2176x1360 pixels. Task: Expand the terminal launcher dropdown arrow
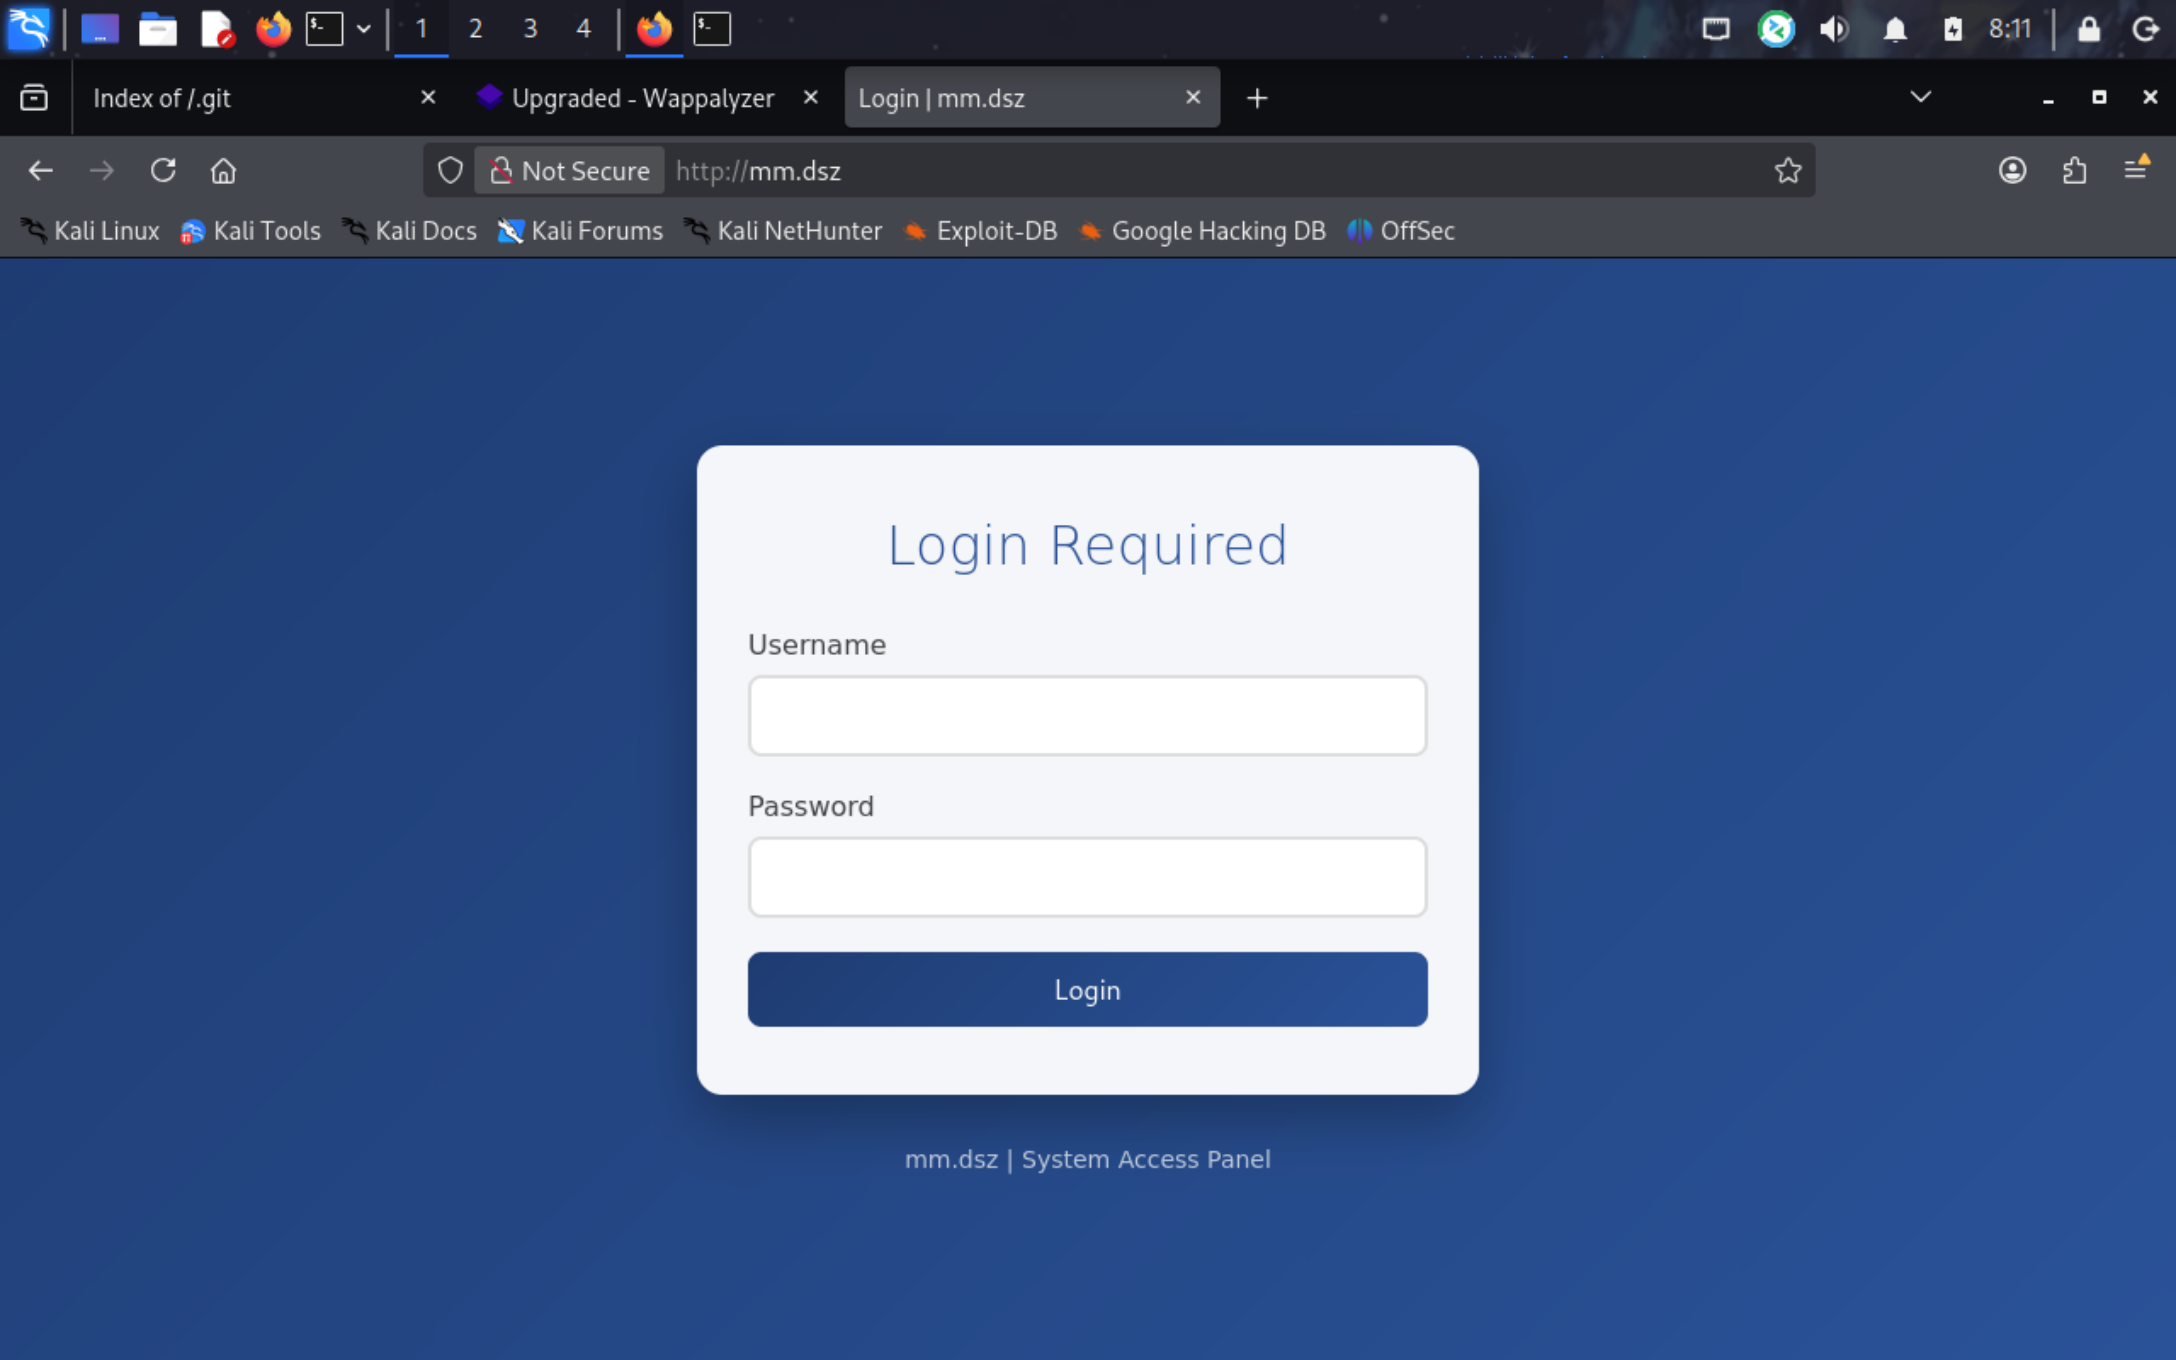(364, 29)
